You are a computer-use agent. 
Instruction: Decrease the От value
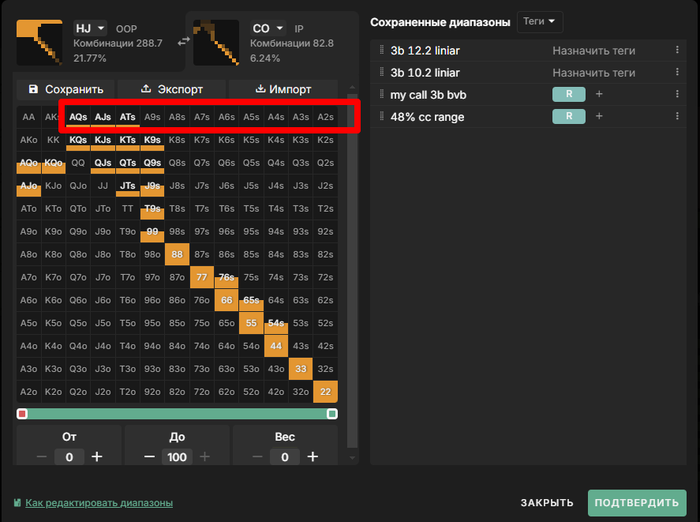pyautogui.click(x=42, y=457)
